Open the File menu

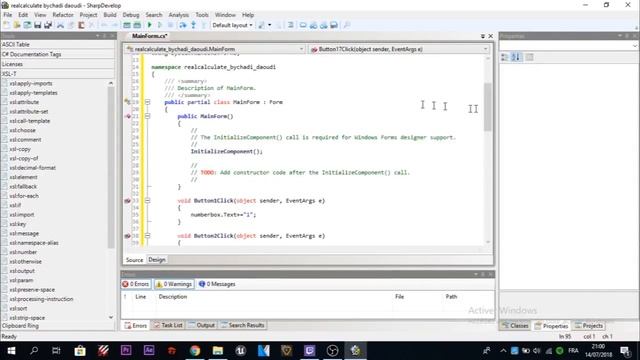[8, 15]
